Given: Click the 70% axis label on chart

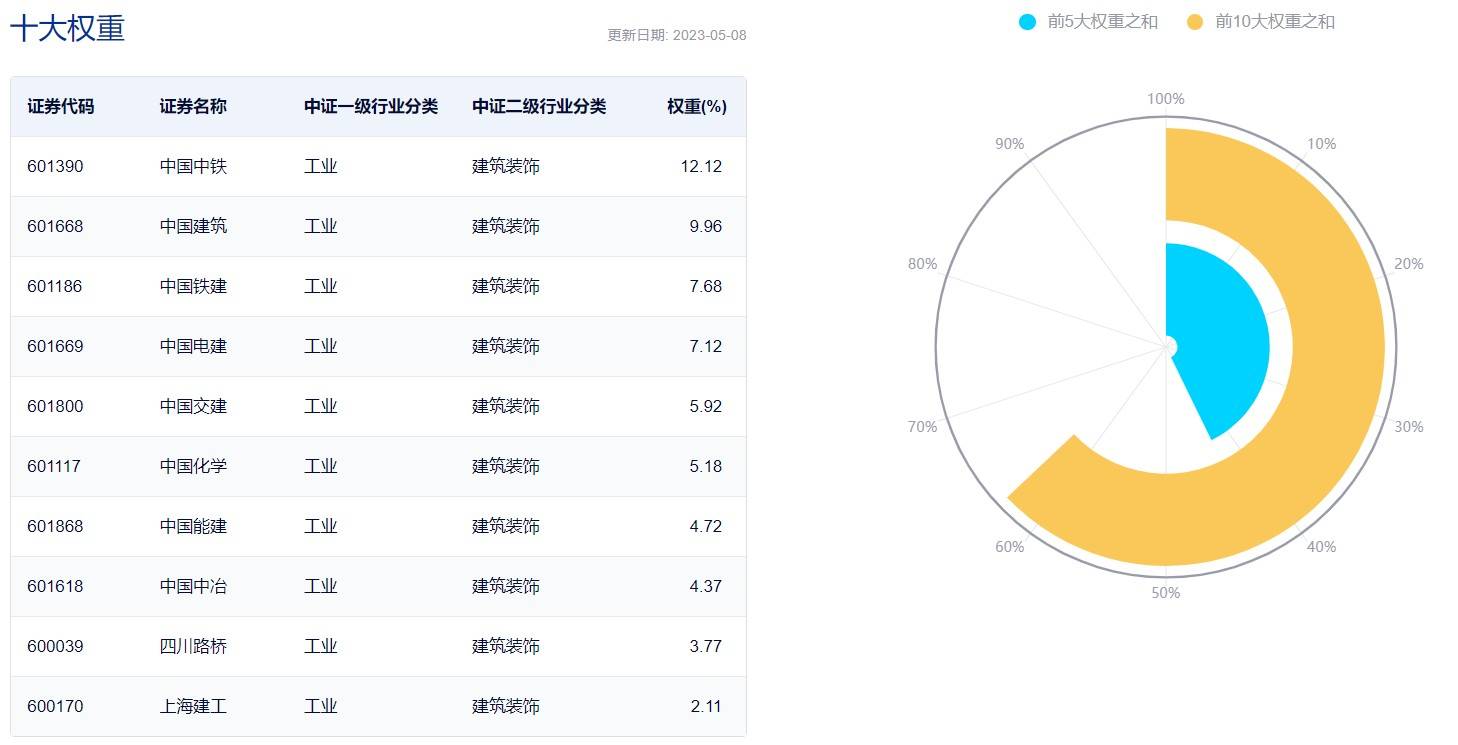Looking at the screenshot, I should (x=922, y=427).
